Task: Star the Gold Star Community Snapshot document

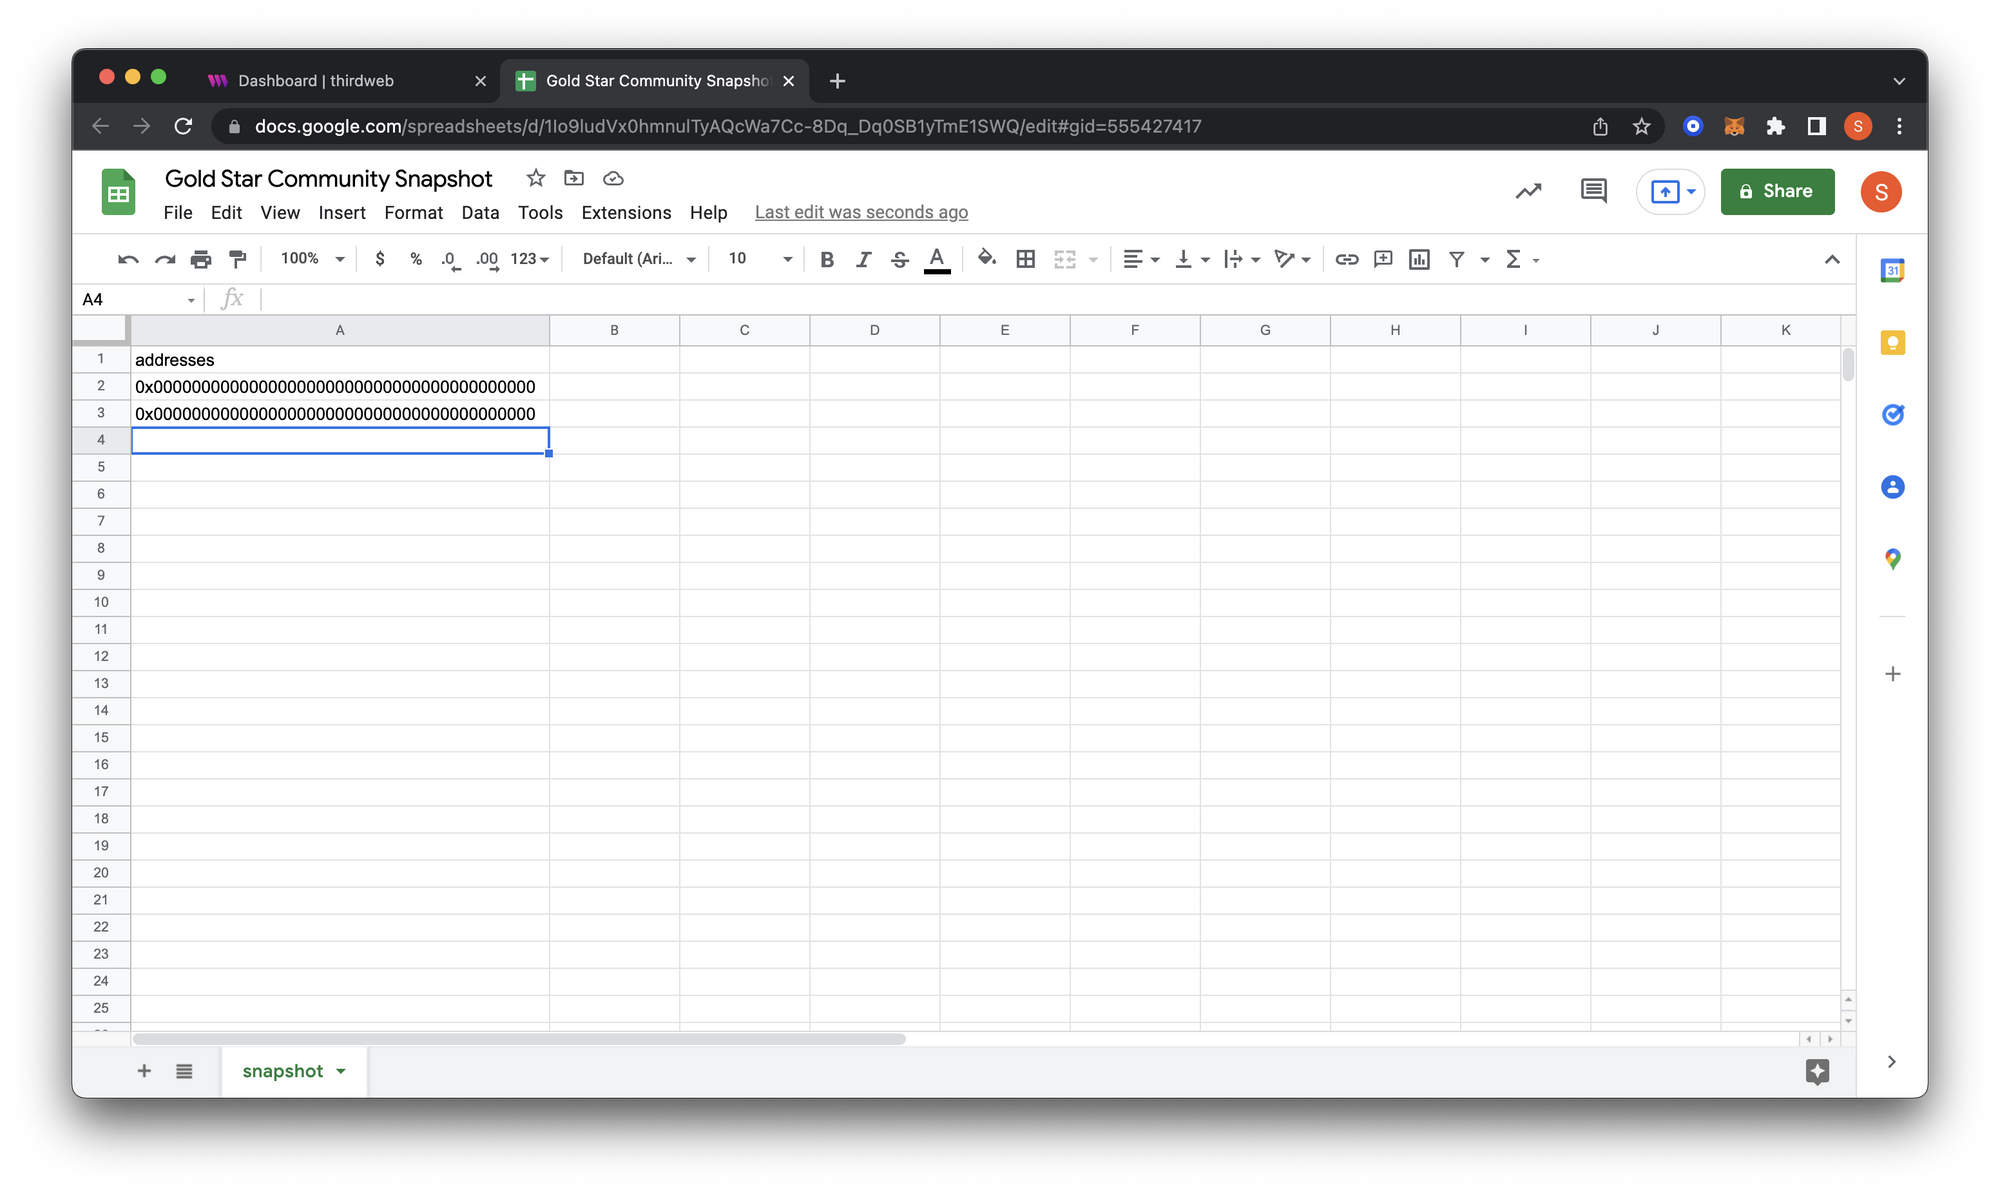Action: [x=536, y=178]
